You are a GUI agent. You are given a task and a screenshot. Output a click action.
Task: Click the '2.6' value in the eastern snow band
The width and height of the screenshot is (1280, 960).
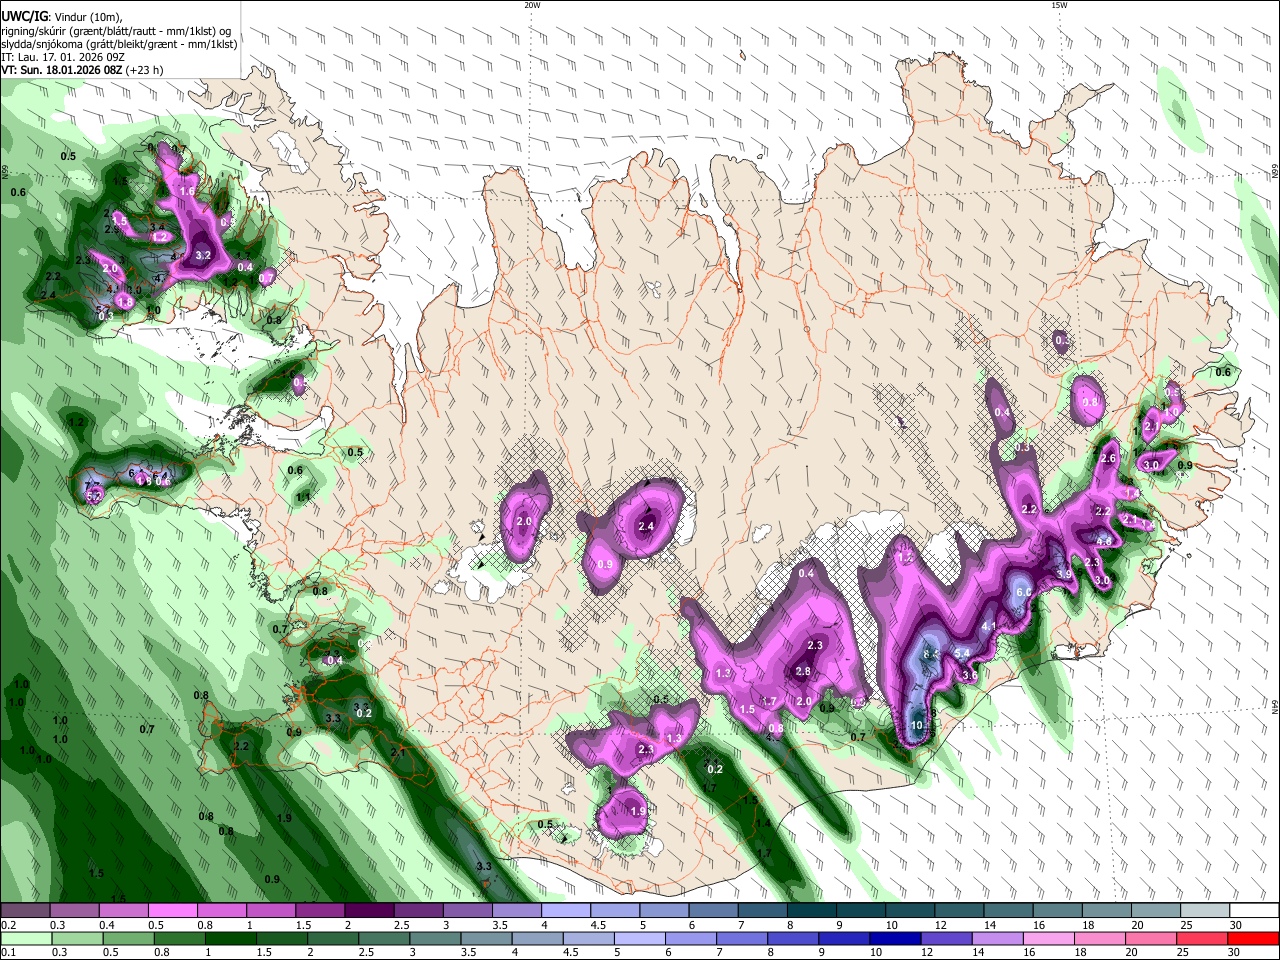[x=1107, y=459]
